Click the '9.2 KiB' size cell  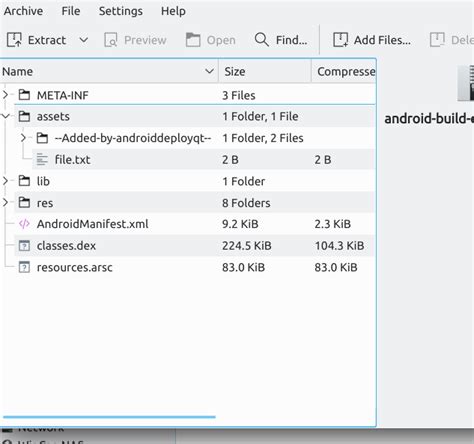coord(240,224)
